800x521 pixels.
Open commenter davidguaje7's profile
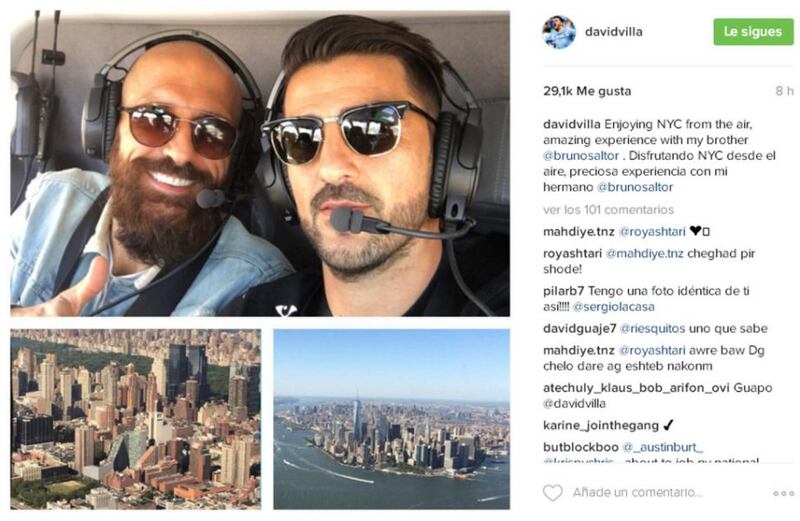580,329
